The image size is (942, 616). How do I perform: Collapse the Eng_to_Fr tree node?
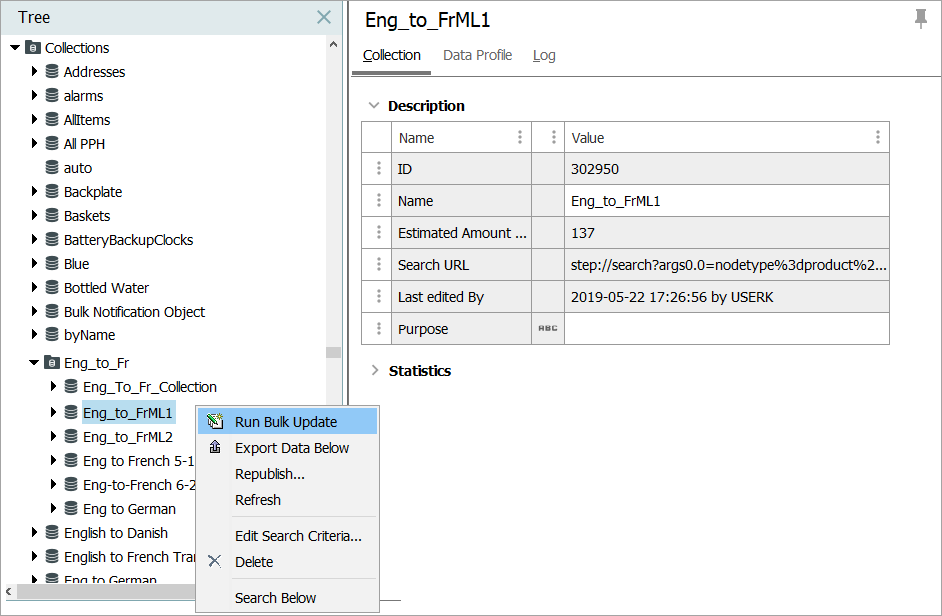(34, 363)
